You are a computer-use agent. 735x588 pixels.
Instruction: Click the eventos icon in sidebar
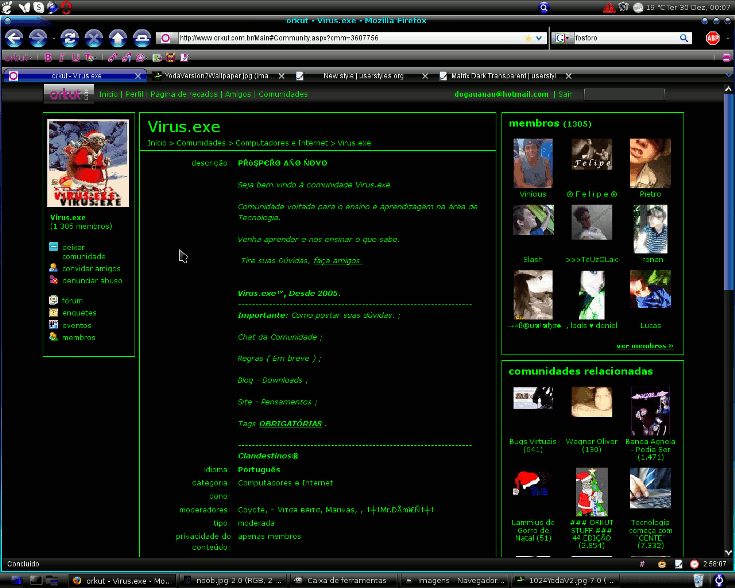point(53,324)
